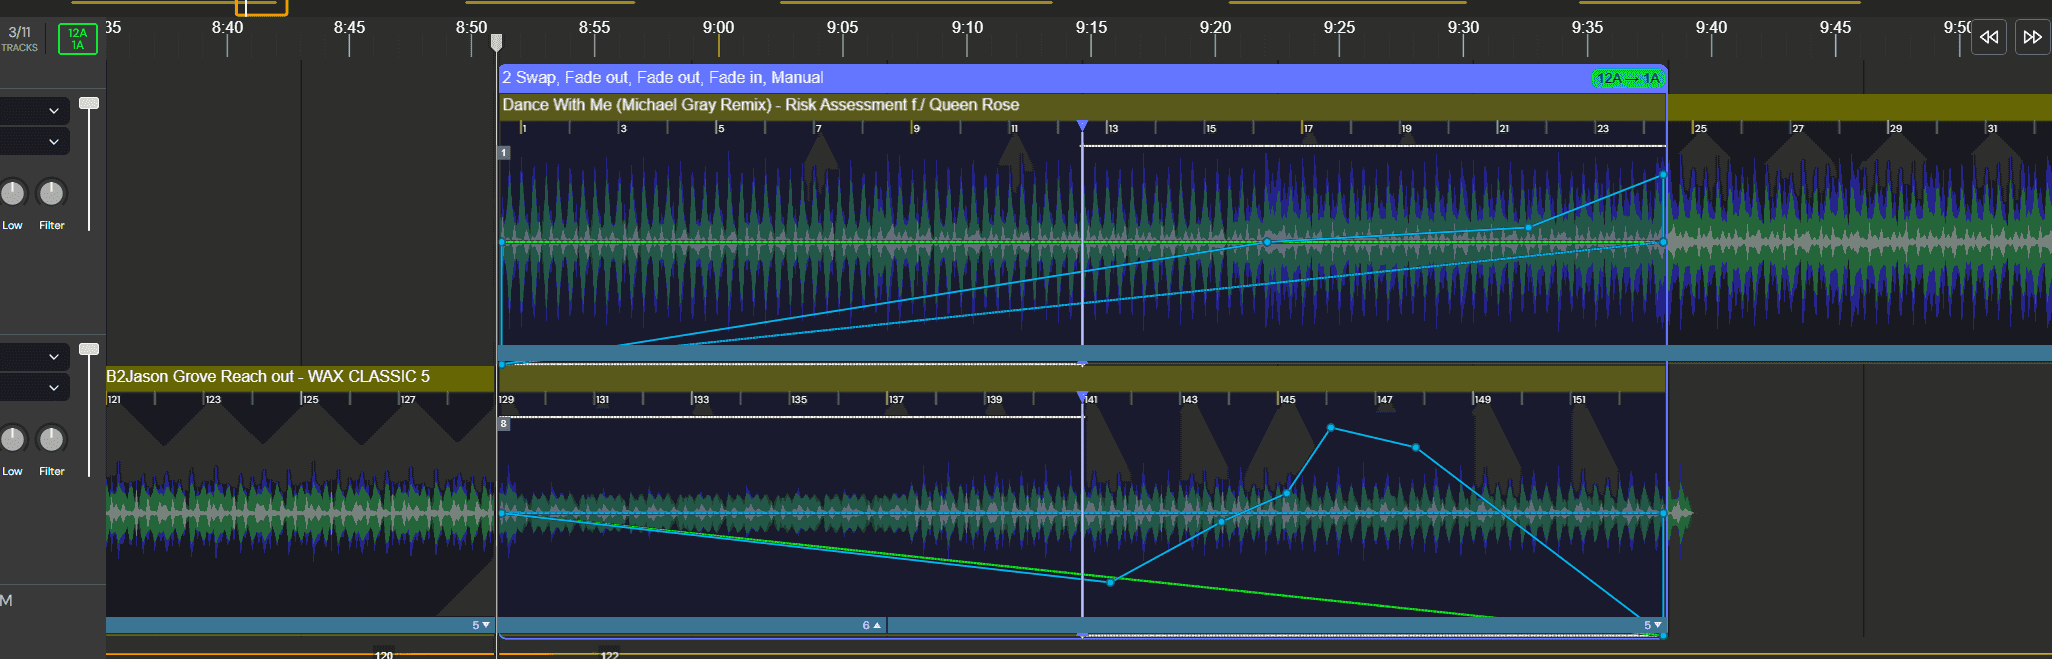This screenshot has width=2052, height=659.
Task: Click bar number 25 on the top track
Action: point(1701,128)
